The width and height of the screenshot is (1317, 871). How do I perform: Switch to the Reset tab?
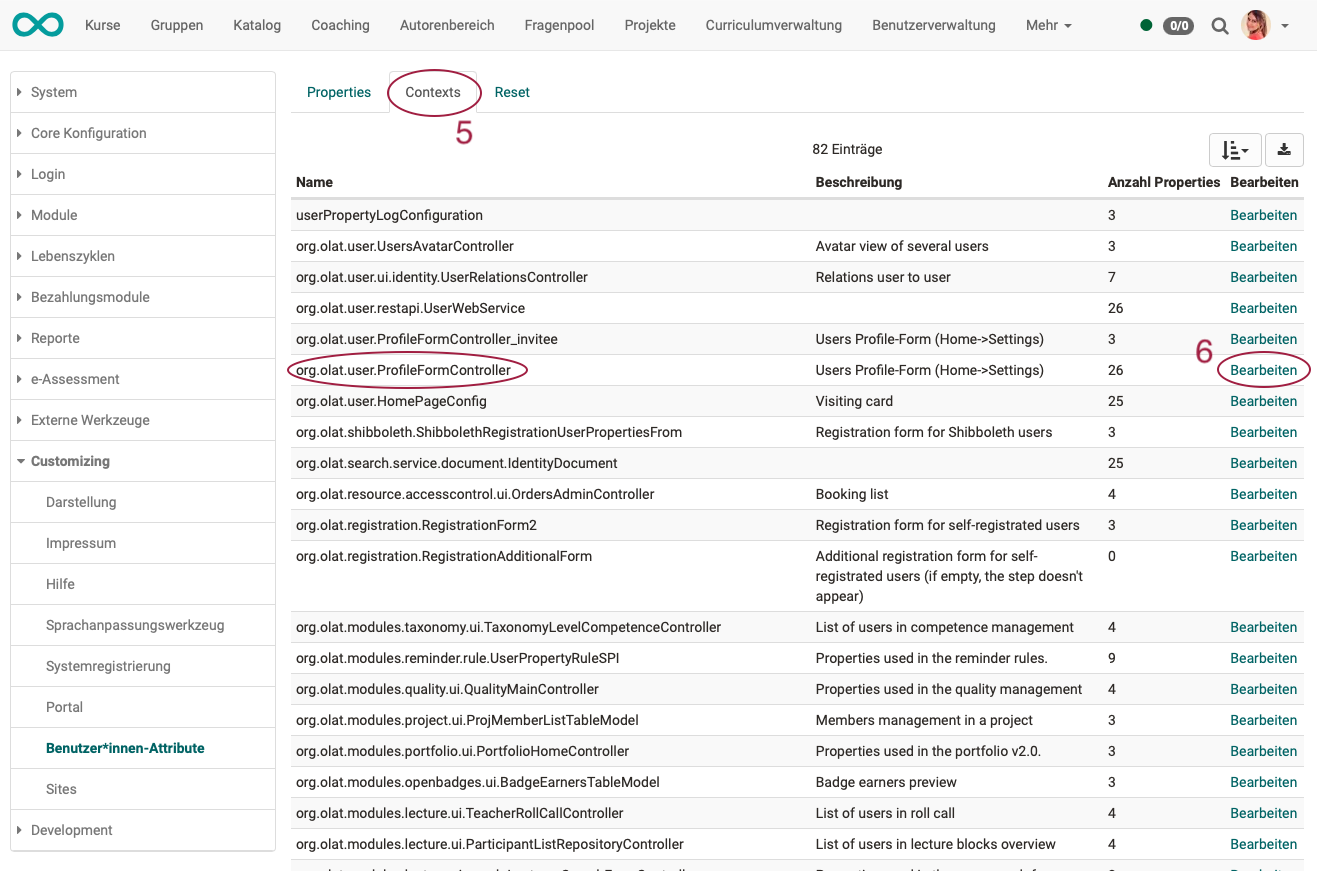512,92
